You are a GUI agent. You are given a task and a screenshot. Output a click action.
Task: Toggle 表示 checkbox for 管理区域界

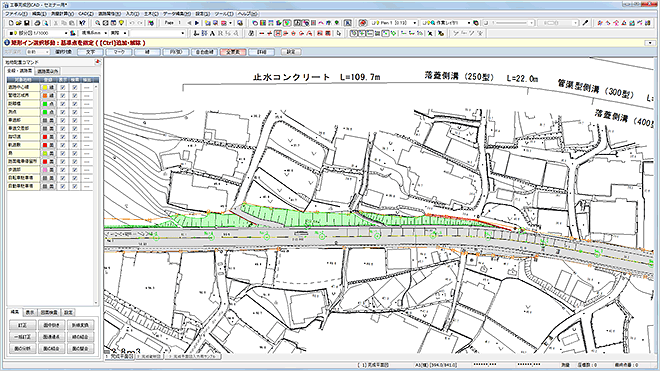[x=63, y=96]
